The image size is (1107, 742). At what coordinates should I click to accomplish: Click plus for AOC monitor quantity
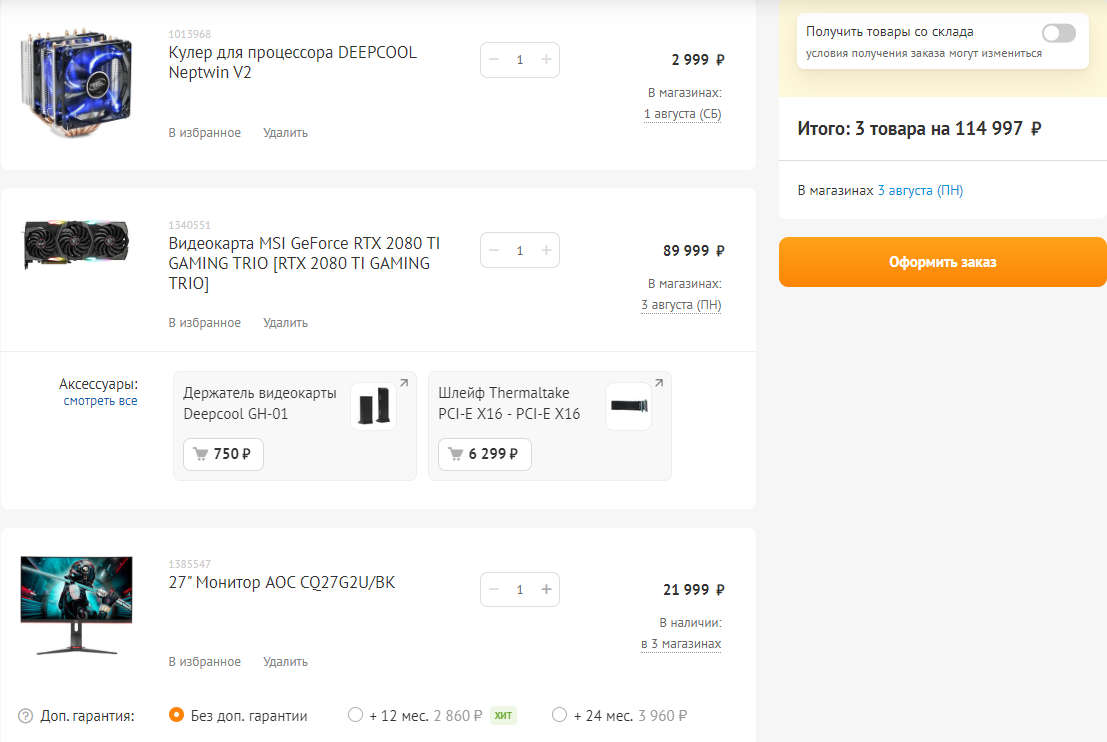pyautogui.click(x=546, y=590)
